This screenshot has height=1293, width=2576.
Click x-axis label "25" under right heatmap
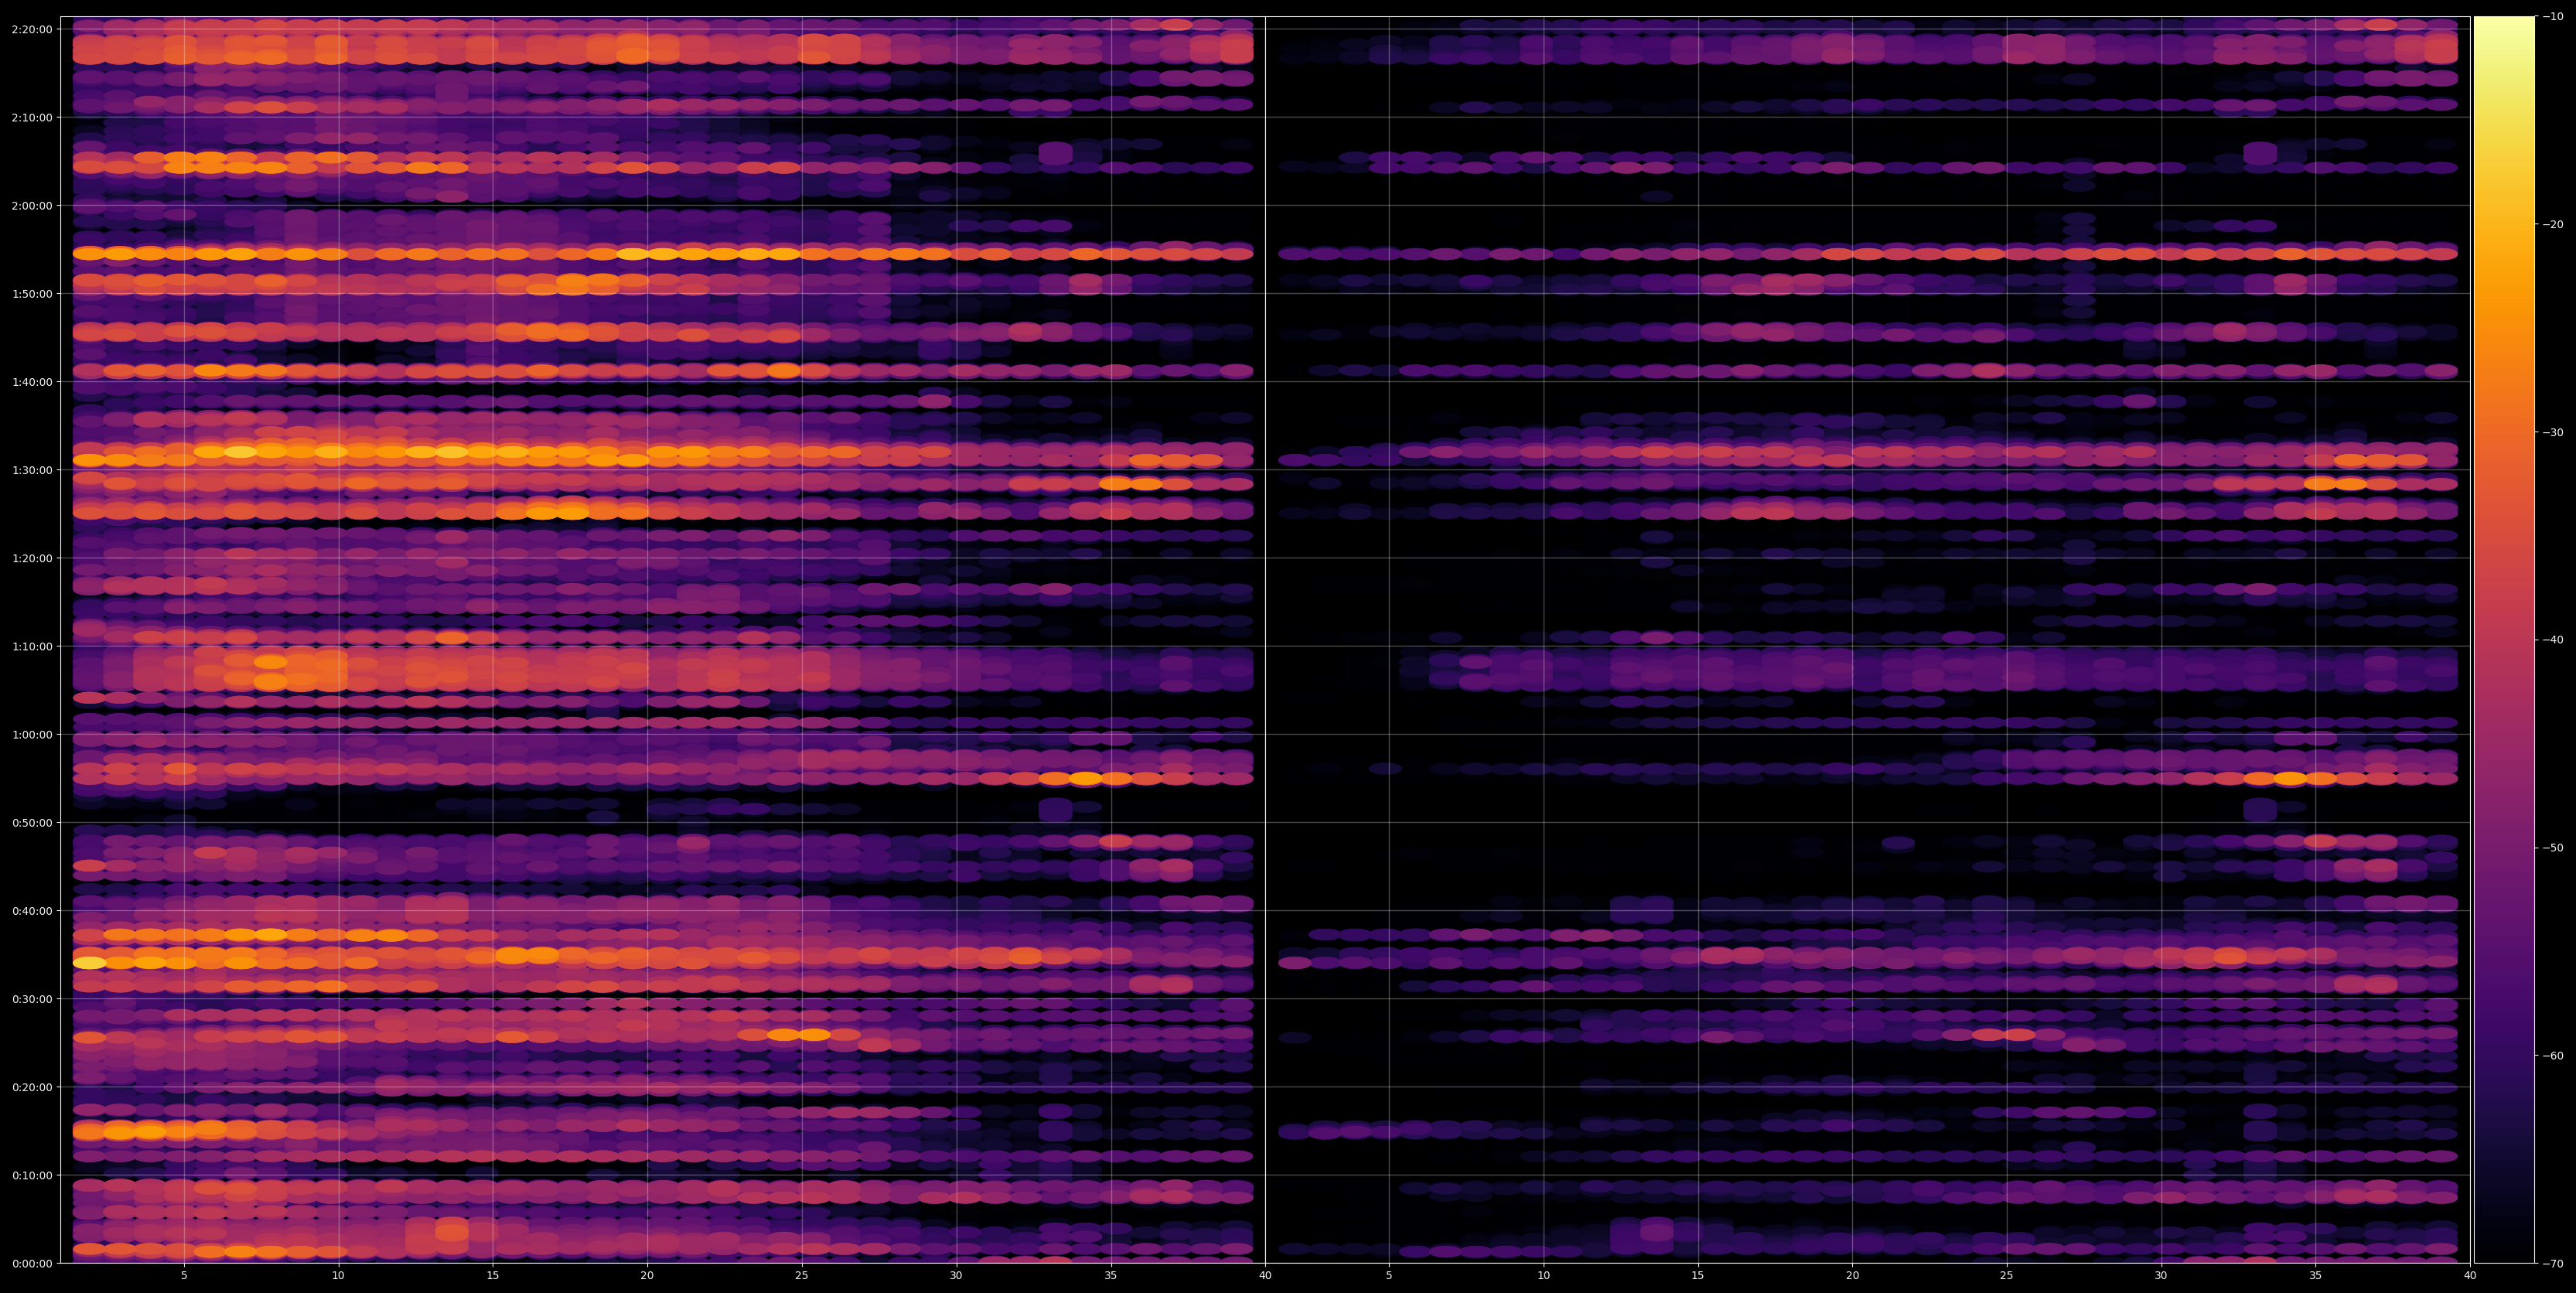click(x=2007, y=1276)
